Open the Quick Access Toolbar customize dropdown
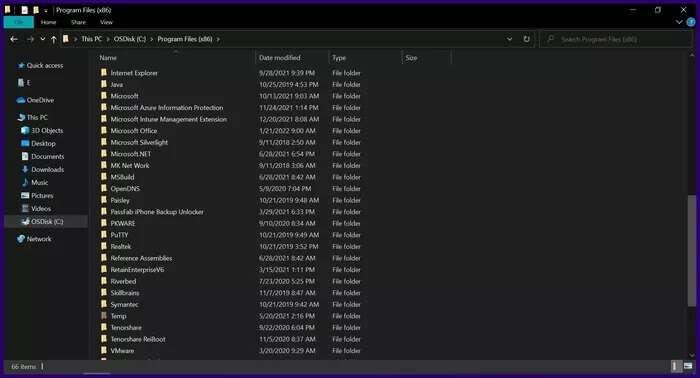The width and height of the screenshot is (700, 378). (x=46, y=10)
